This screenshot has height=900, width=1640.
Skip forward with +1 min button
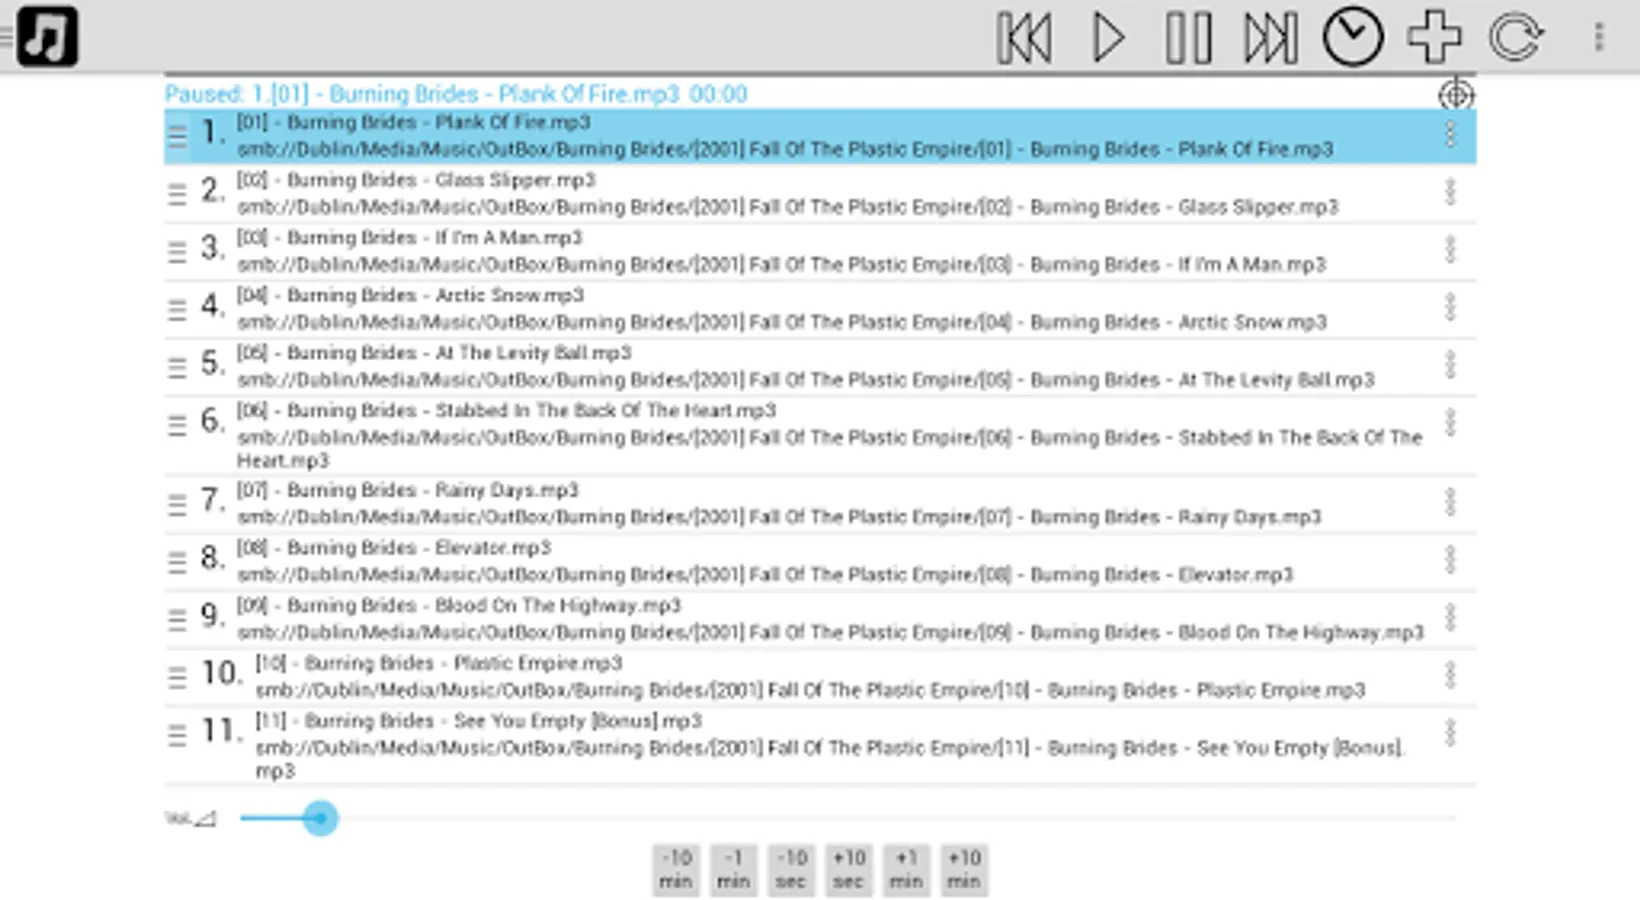pos(906,870)
